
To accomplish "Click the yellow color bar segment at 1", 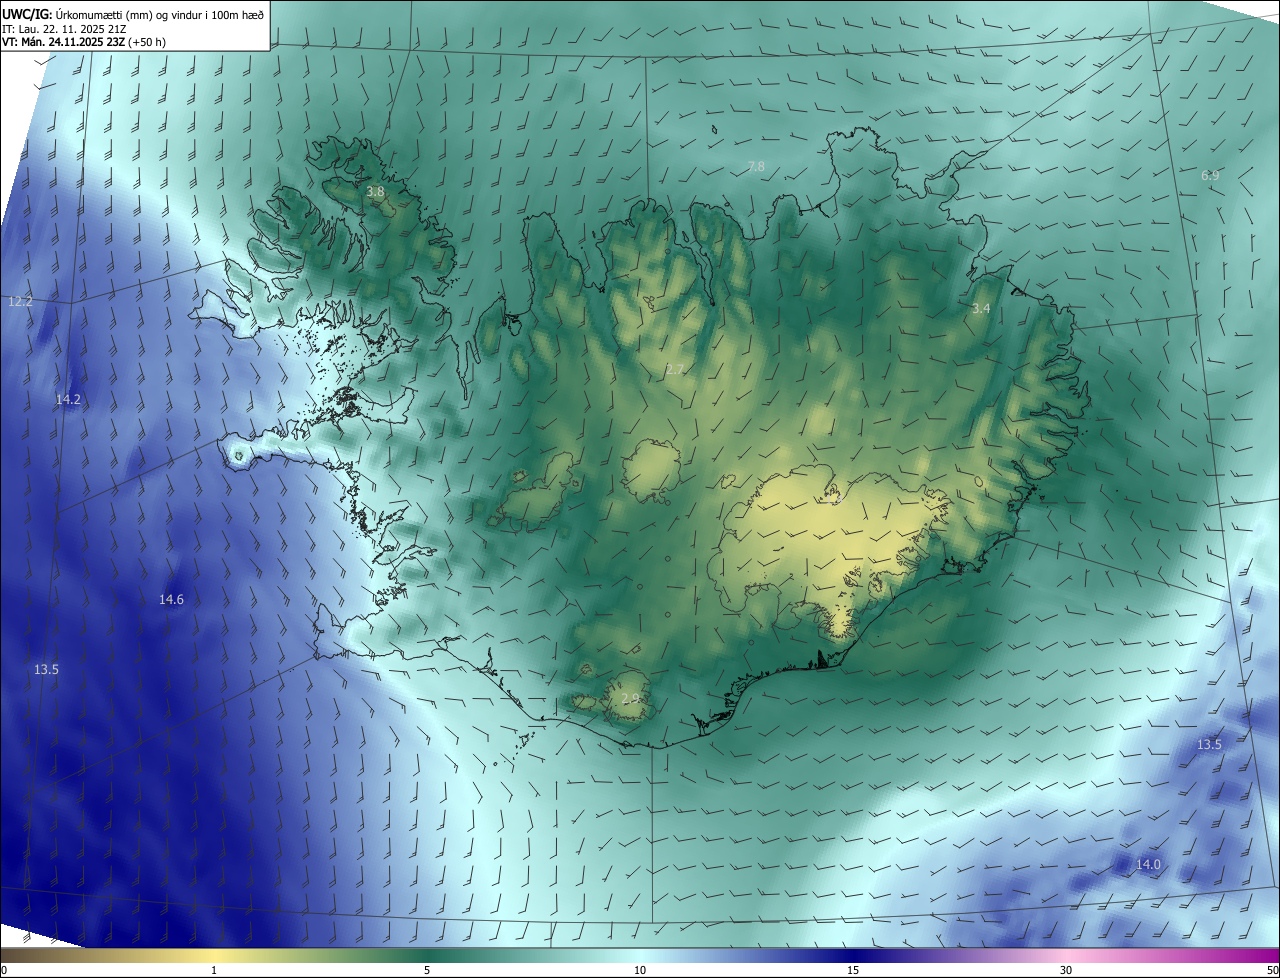I will [214, 955].
